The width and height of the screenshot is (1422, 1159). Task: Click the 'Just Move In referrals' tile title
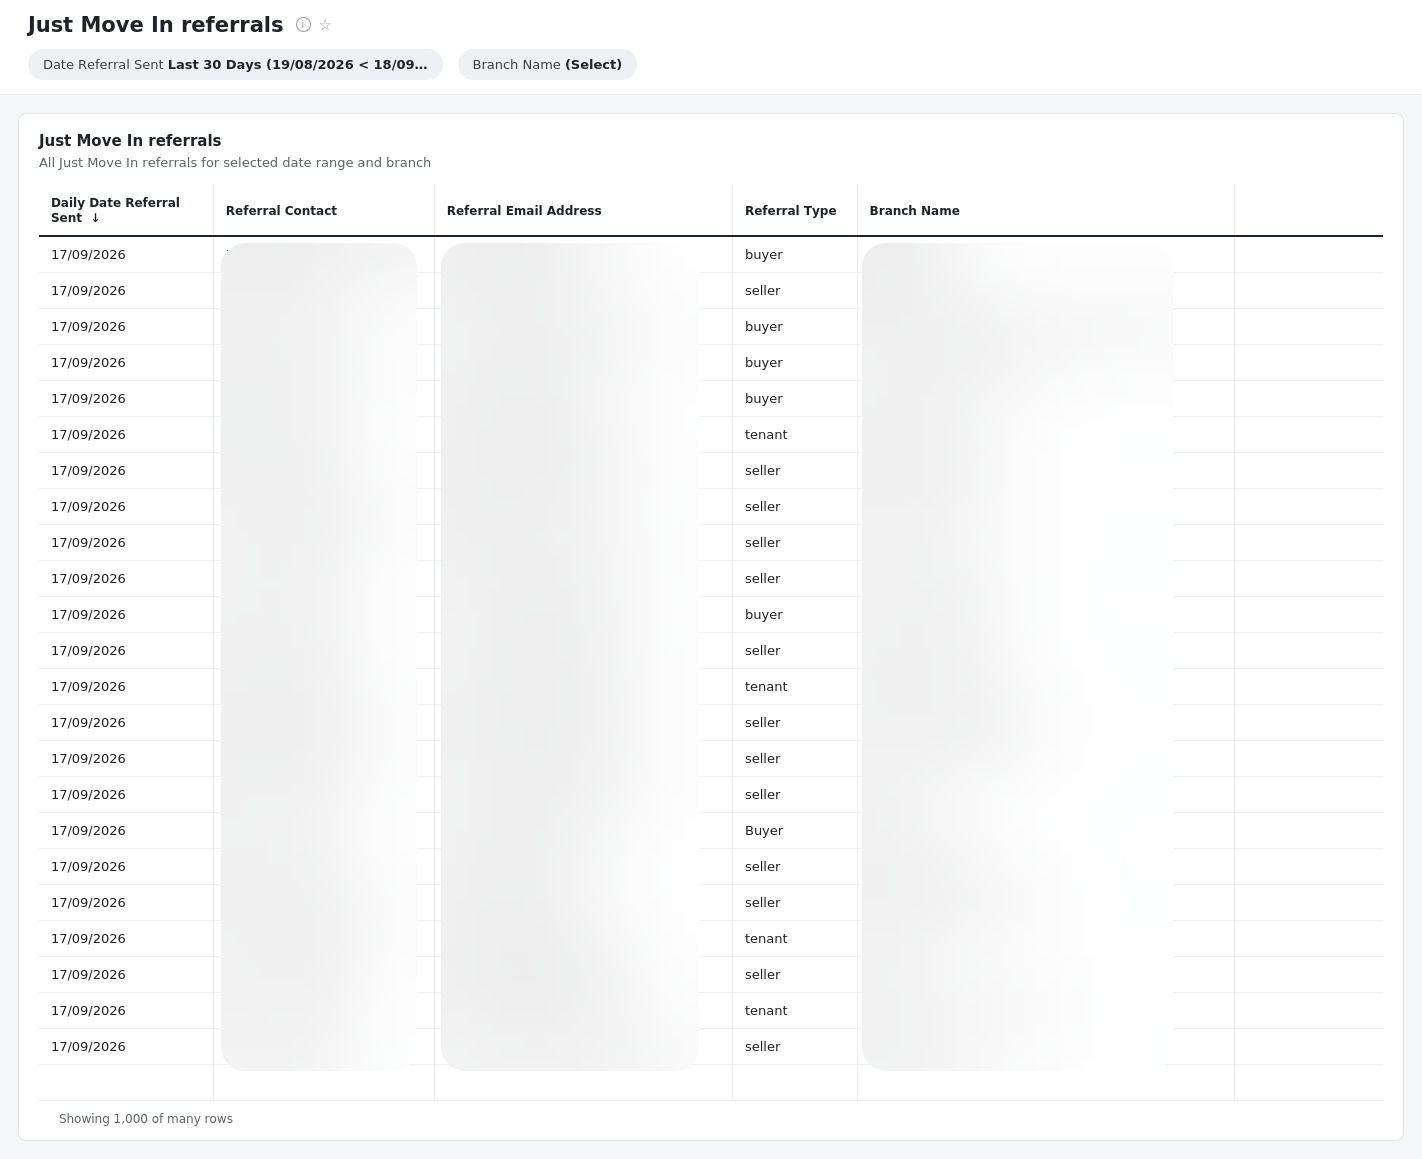pyautogui.click(x=130, y=141)
